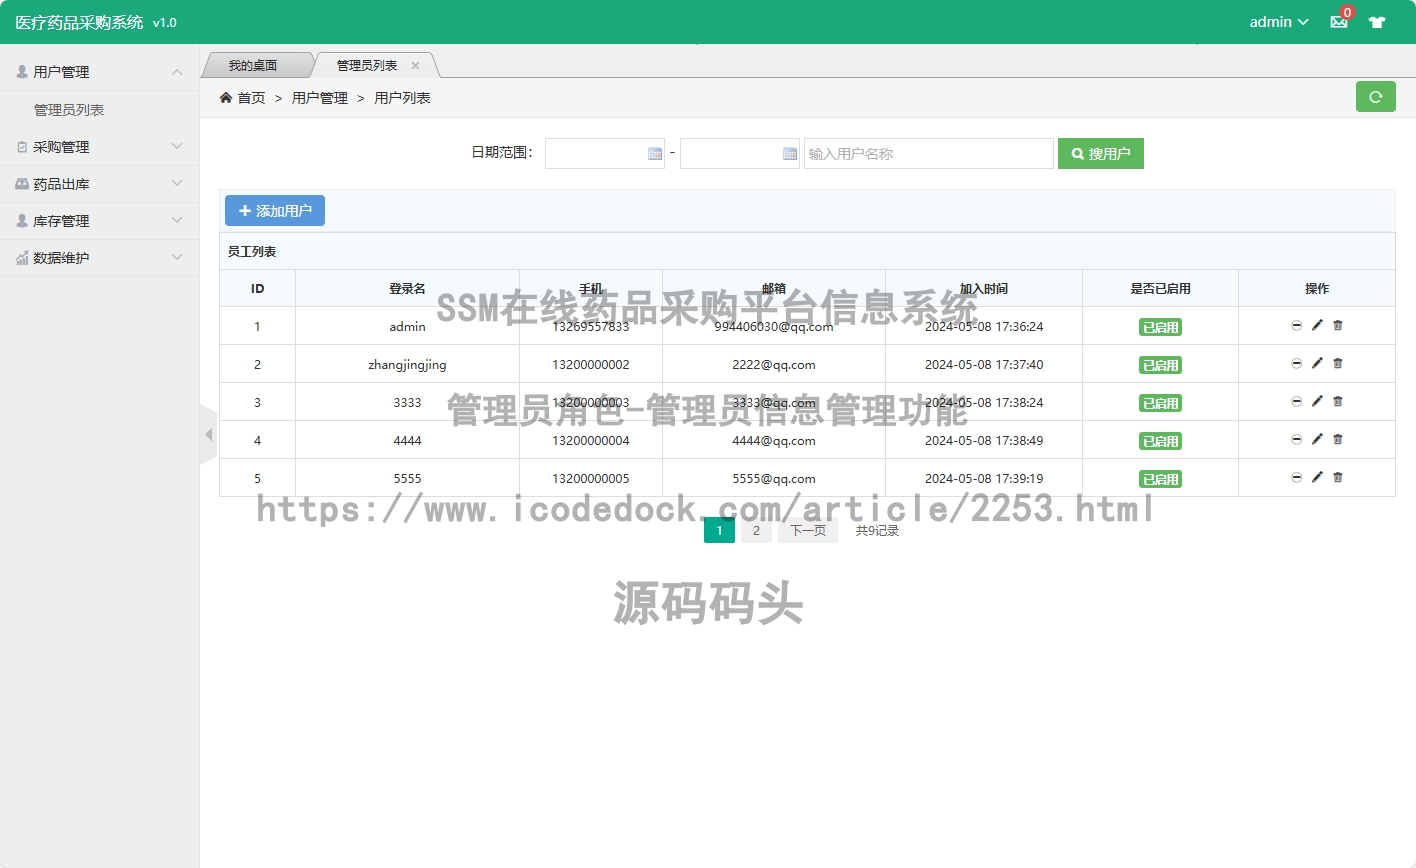Click the home icon in the breadcrumb

[x=226, y=97]
